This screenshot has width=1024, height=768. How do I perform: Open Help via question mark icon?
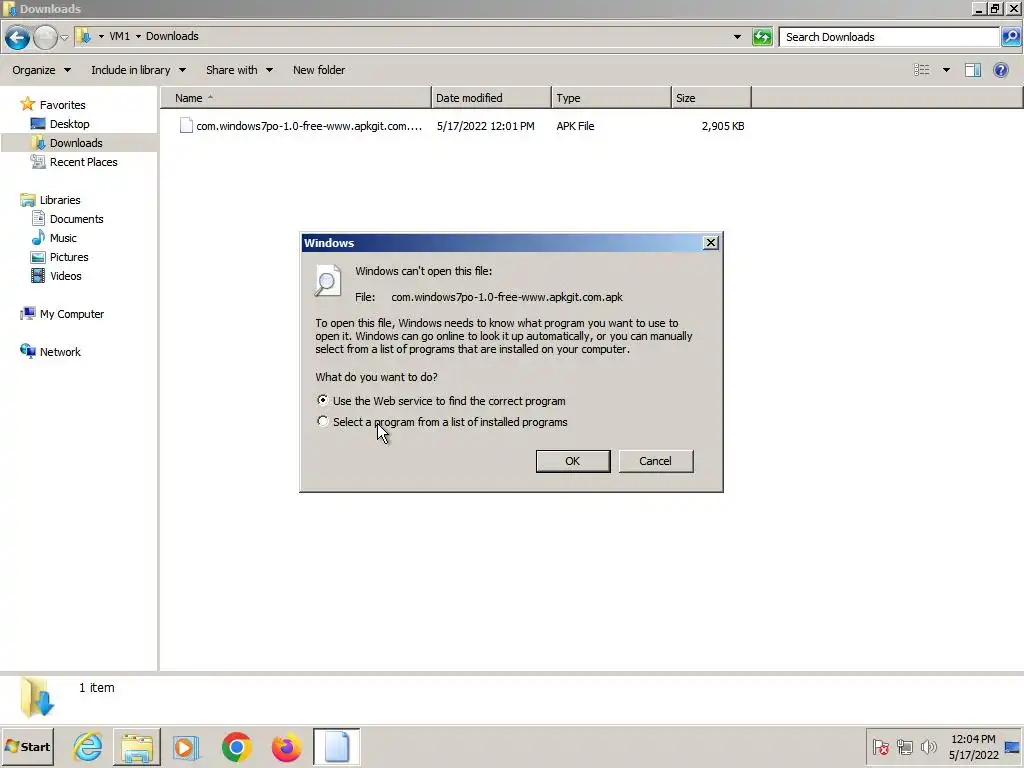click(x=1000, y=70)
